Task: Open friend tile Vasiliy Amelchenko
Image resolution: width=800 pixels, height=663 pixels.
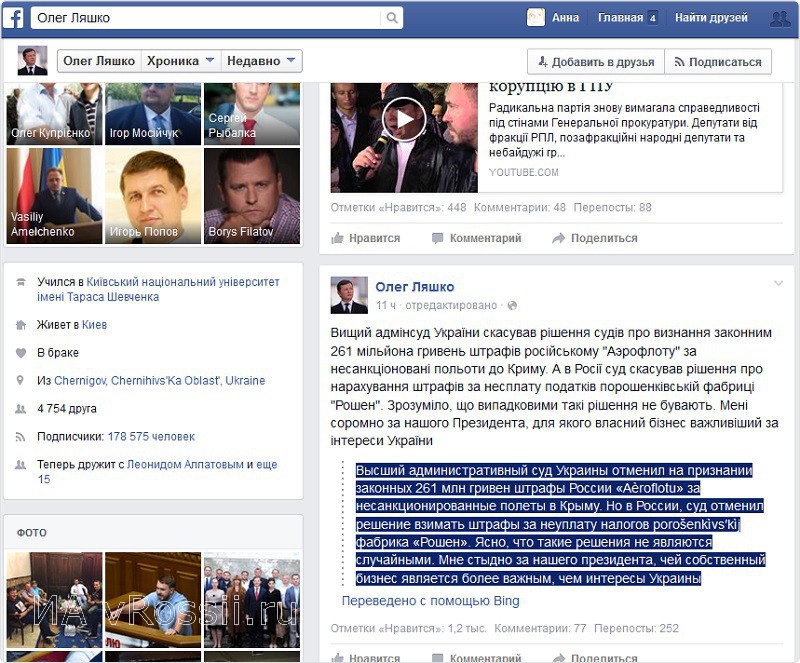Action: (54, 196)
